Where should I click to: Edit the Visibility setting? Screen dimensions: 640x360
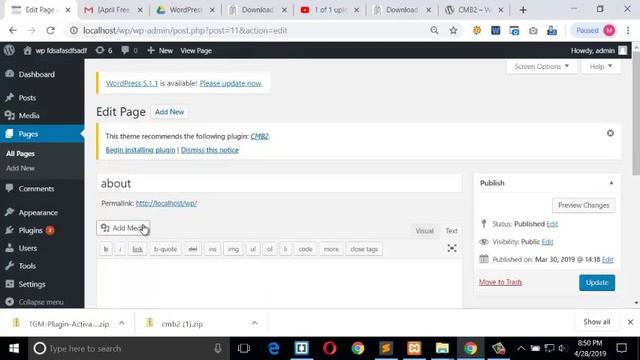pos(547,242)
